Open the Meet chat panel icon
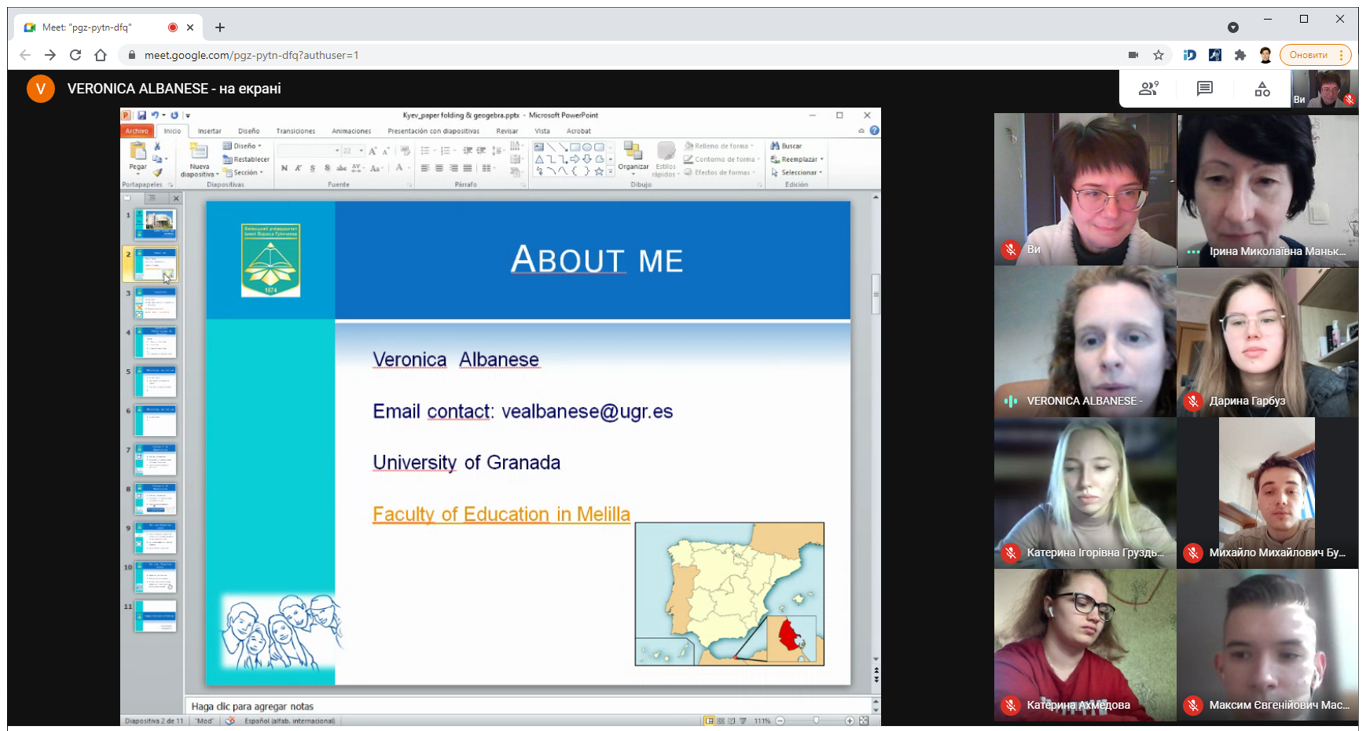The width and height of the screenshot is (1365, 731). (x=1205, y=89)
